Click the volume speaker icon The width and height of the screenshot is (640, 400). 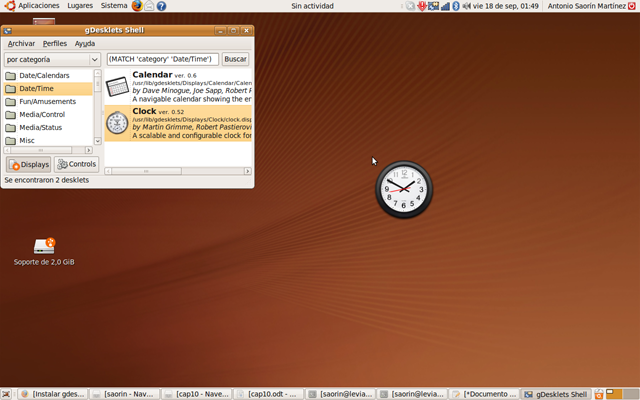tap(467, 6)
